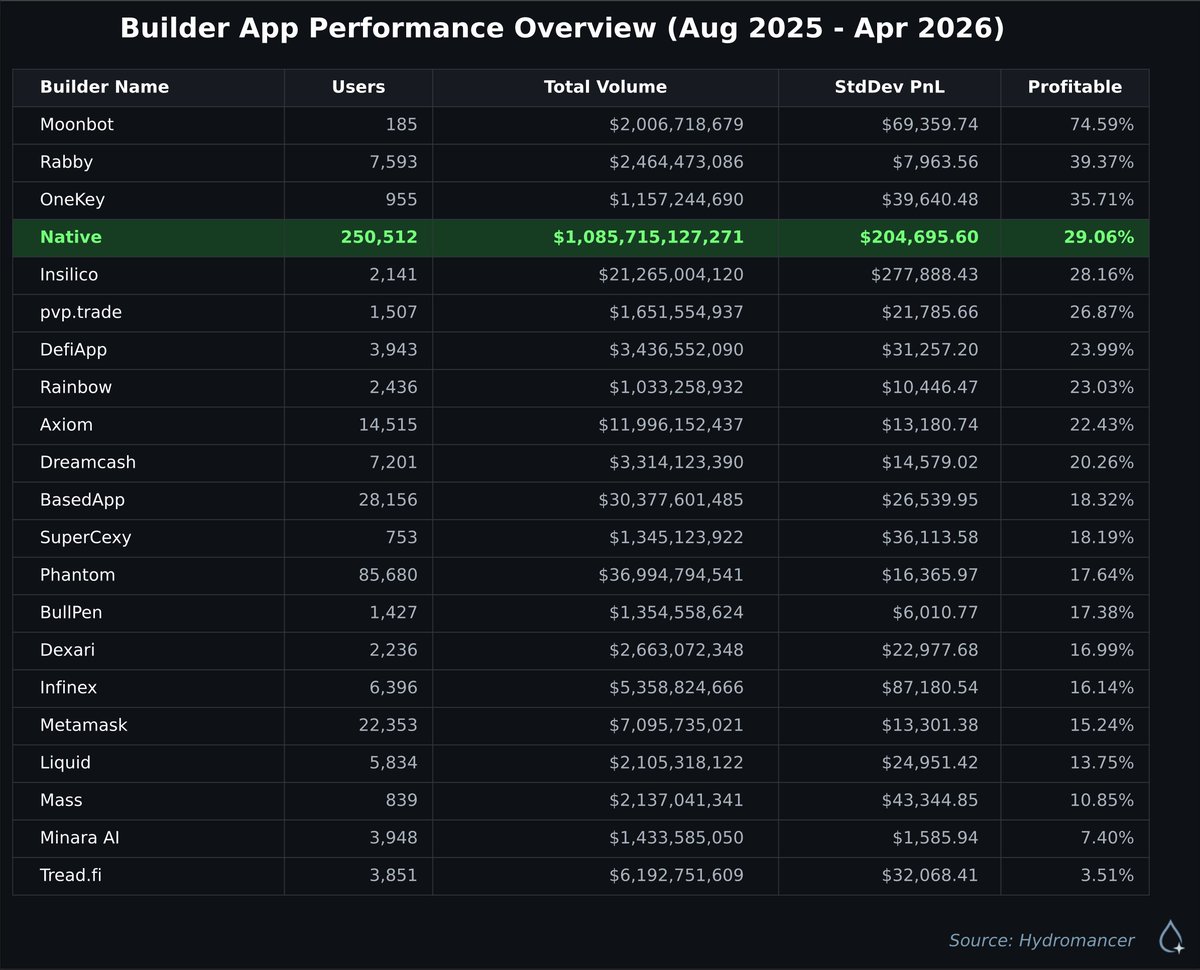
Task: Select the DefiApp builder name
Action: click(x=73, y=350)
